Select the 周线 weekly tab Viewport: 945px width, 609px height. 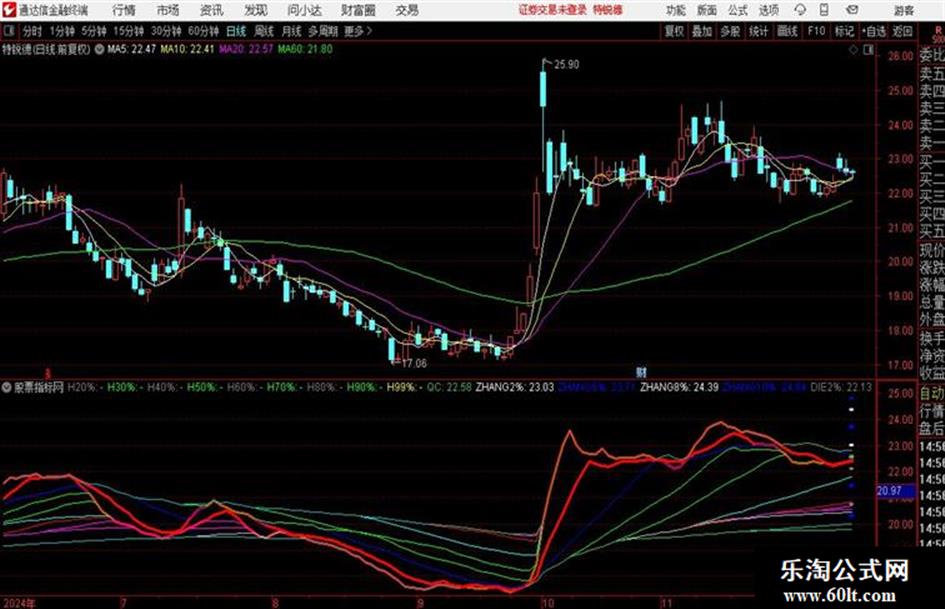[x=263, y=31]
